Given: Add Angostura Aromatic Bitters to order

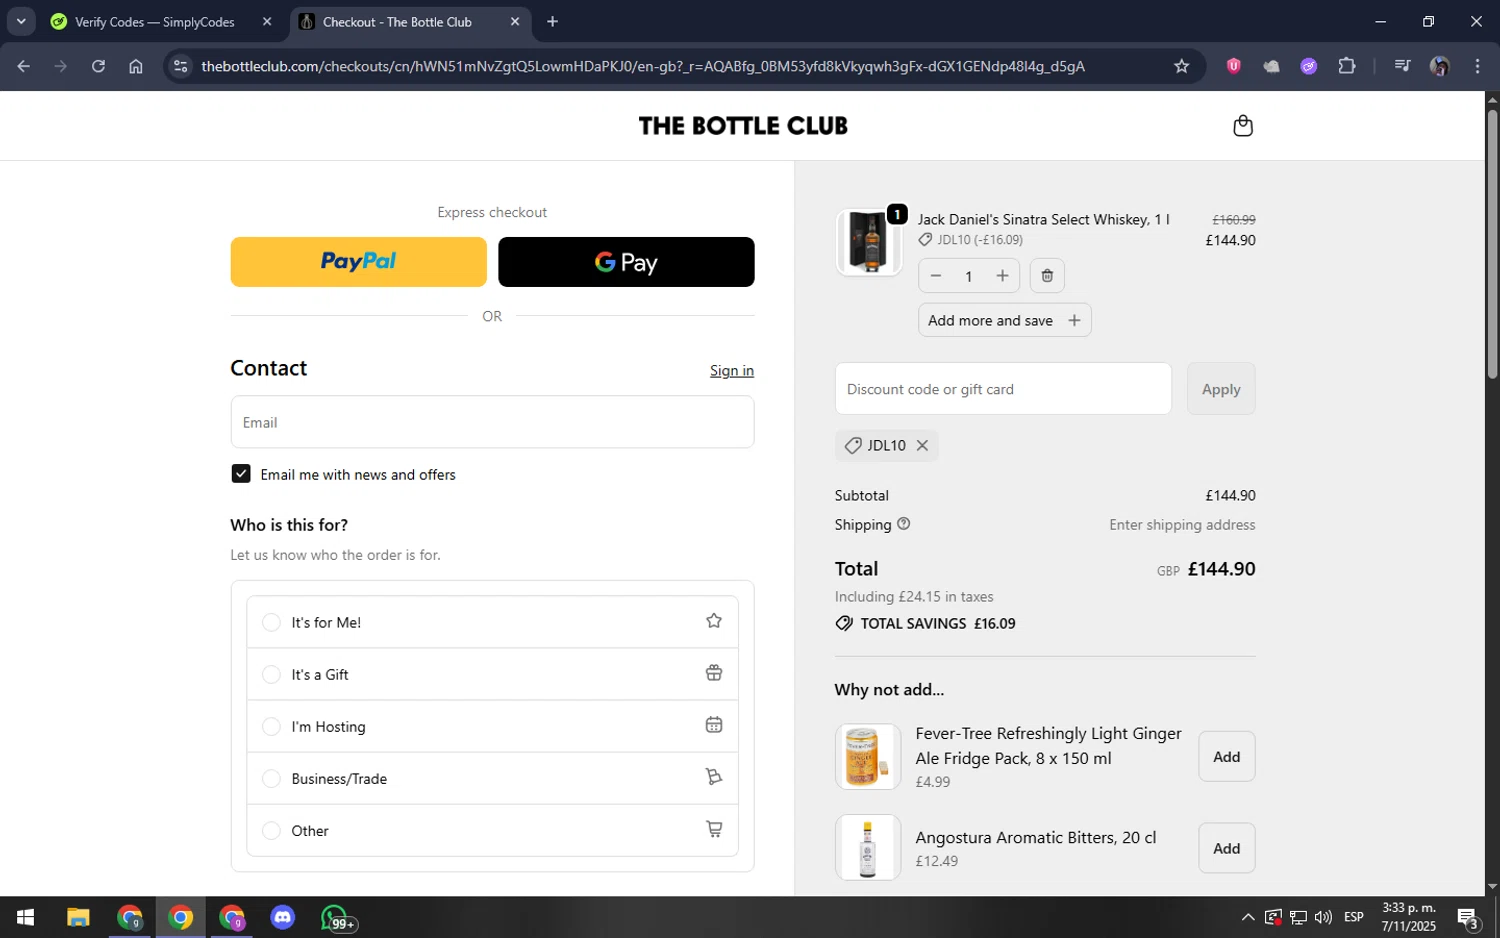Looking at the screenshot, I should coord(1227,848).
